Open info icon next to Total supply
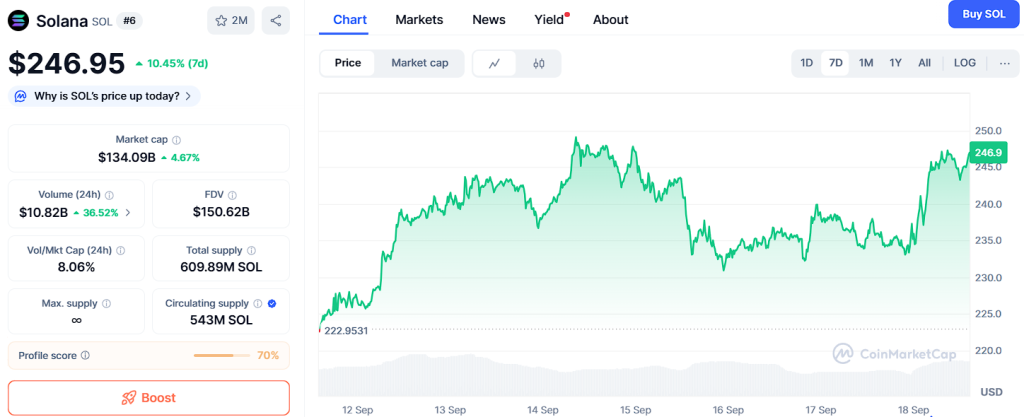1024x417 pixels. pos(251,251)
